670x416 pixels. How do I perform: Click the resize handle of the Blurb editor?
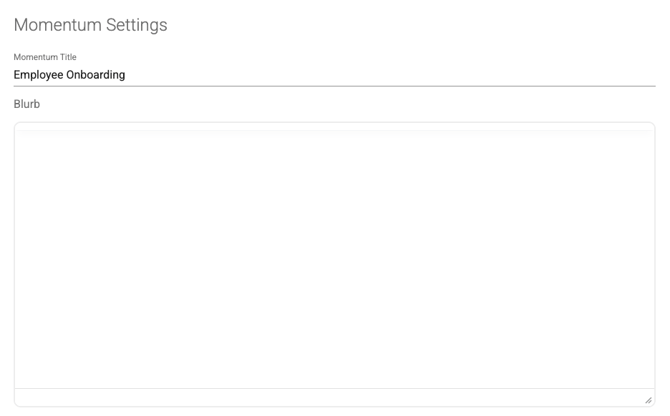pos(648,400)
